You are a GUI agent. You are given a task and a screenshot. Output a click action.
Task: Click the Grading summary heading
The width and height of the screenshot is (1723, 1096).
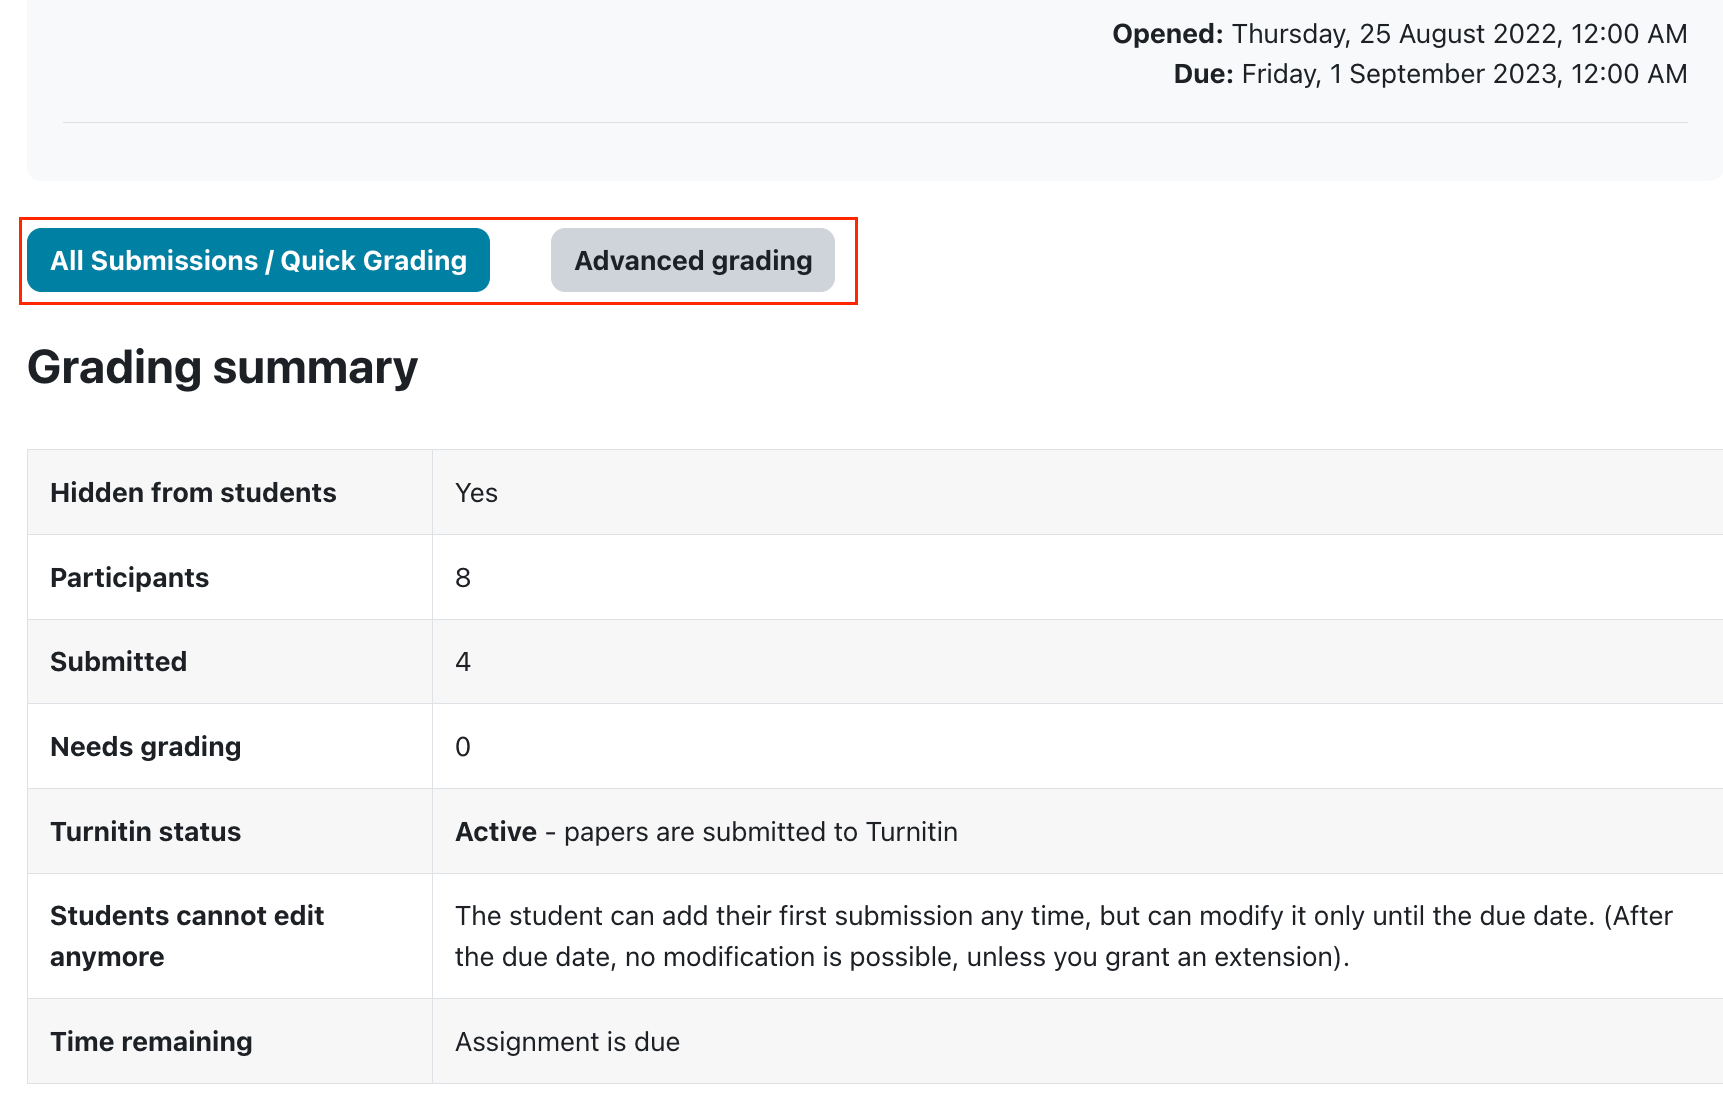pyautogui.click(x=222, y=368)
